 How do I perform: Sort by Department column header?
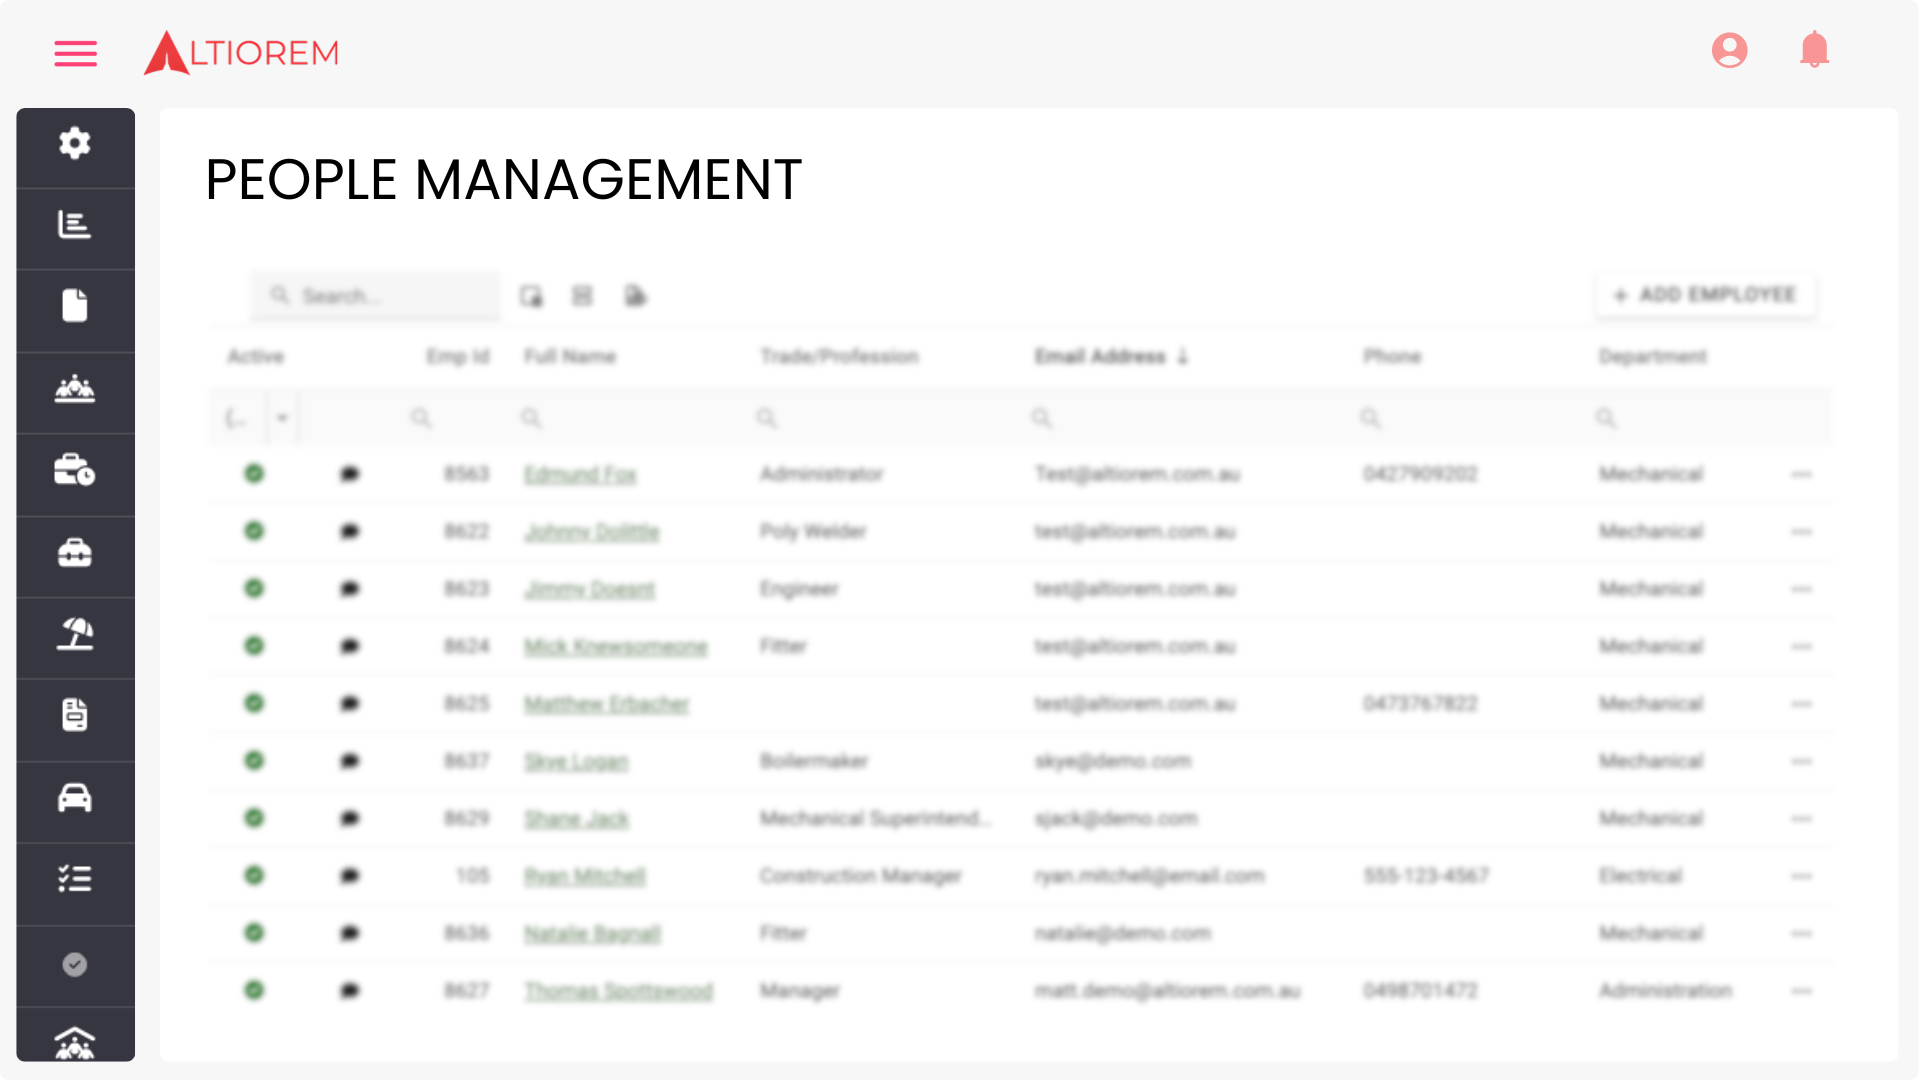1652,357
